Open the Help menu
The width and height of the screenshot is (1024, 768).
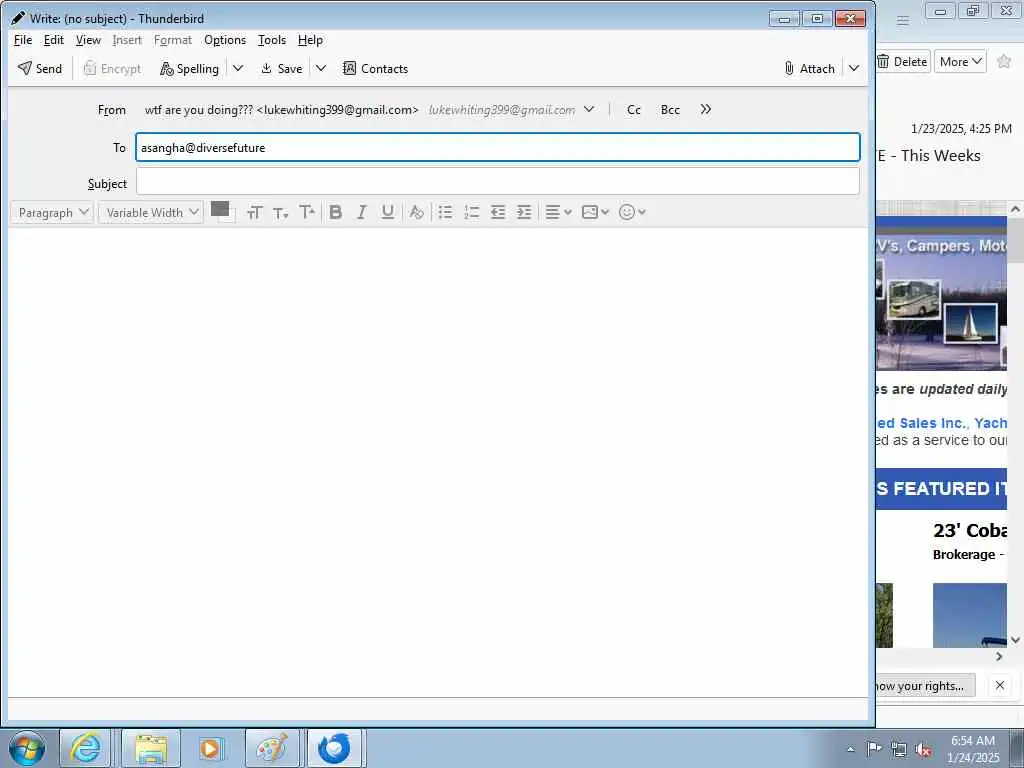[x=310, y=40]
